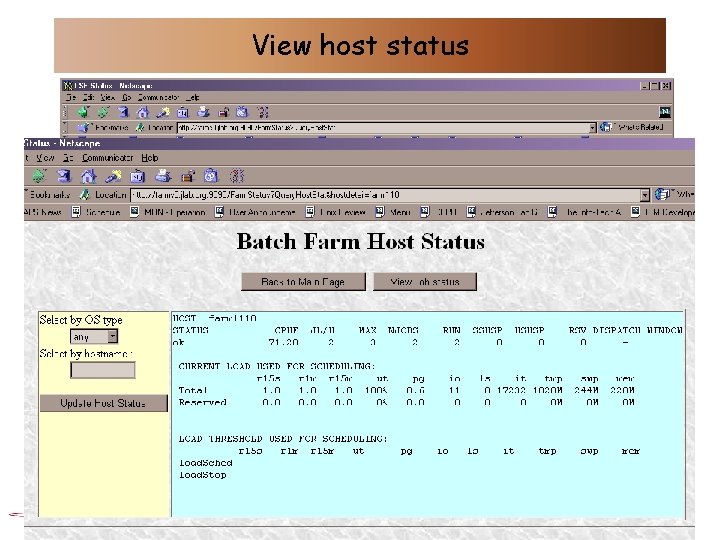Click Back arrow in rear Netscape window
This screenshot has width=720, height=540.
[x=83, y=112]
